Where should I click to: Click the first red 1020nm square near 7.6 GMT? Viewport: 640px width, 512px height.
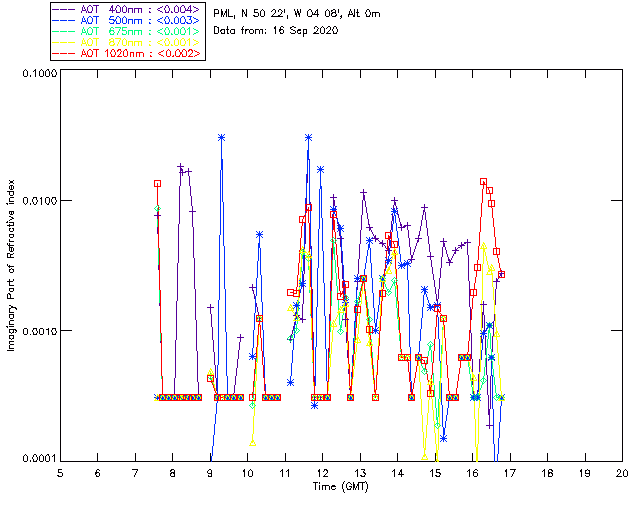157,184
